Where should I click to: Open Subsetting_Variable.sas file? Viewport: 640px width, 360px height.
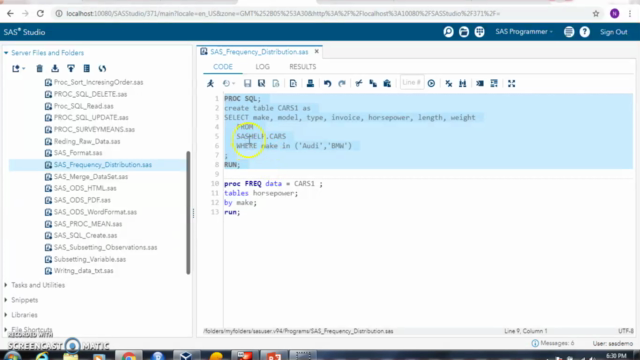90,259
